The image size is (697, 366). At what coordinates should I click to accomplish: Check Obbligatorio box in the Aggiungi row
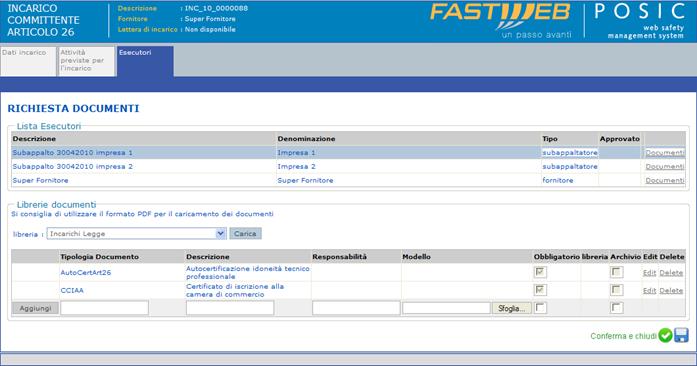540,307
